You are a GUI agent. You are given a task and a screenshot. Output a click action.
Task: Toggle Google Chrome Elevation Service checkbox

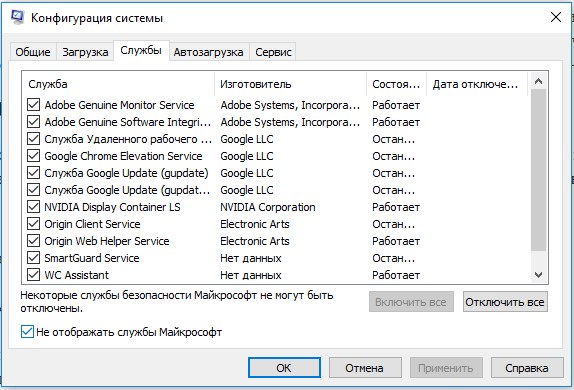33,156
